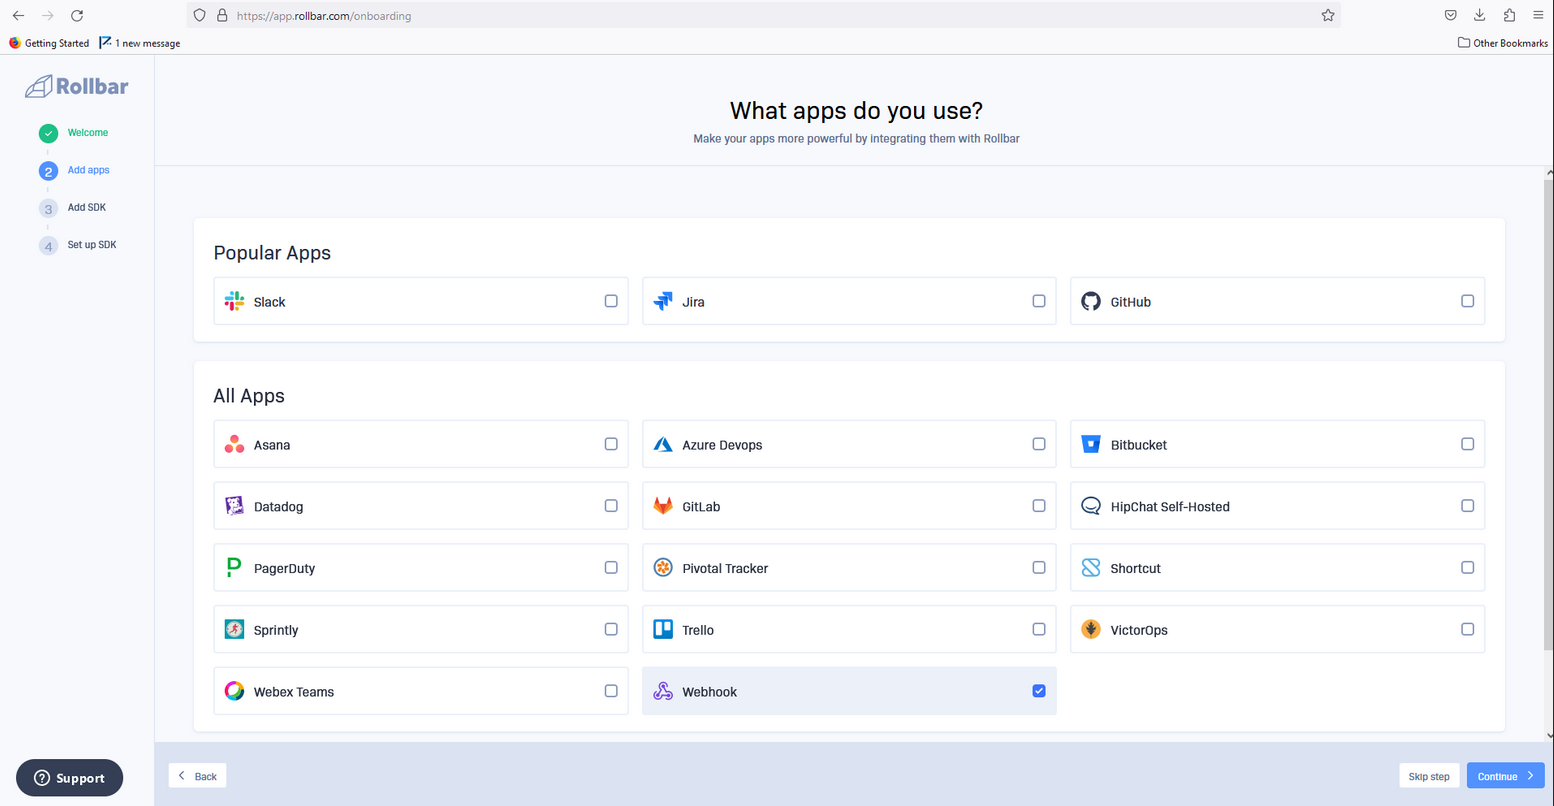The height and width of the screenshot is (806, 1554).
Task: Select the Add apps step
Action: point(75,171)
